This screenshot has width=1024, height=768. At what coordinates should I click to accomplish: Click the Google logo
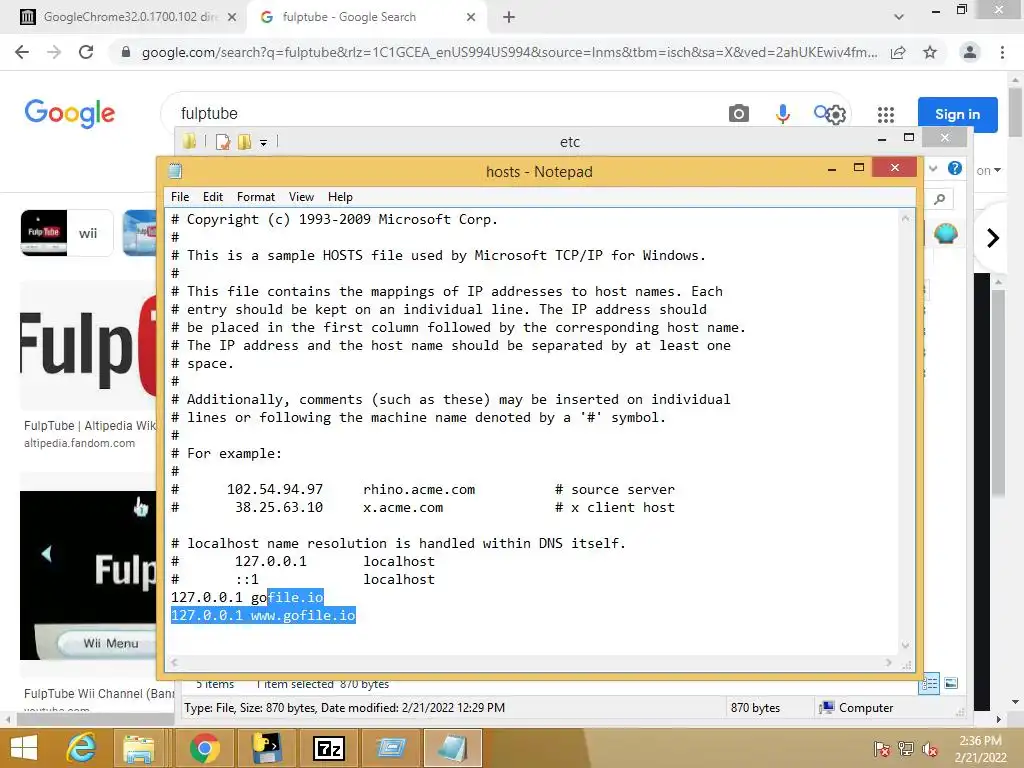(x=70, y=114)
